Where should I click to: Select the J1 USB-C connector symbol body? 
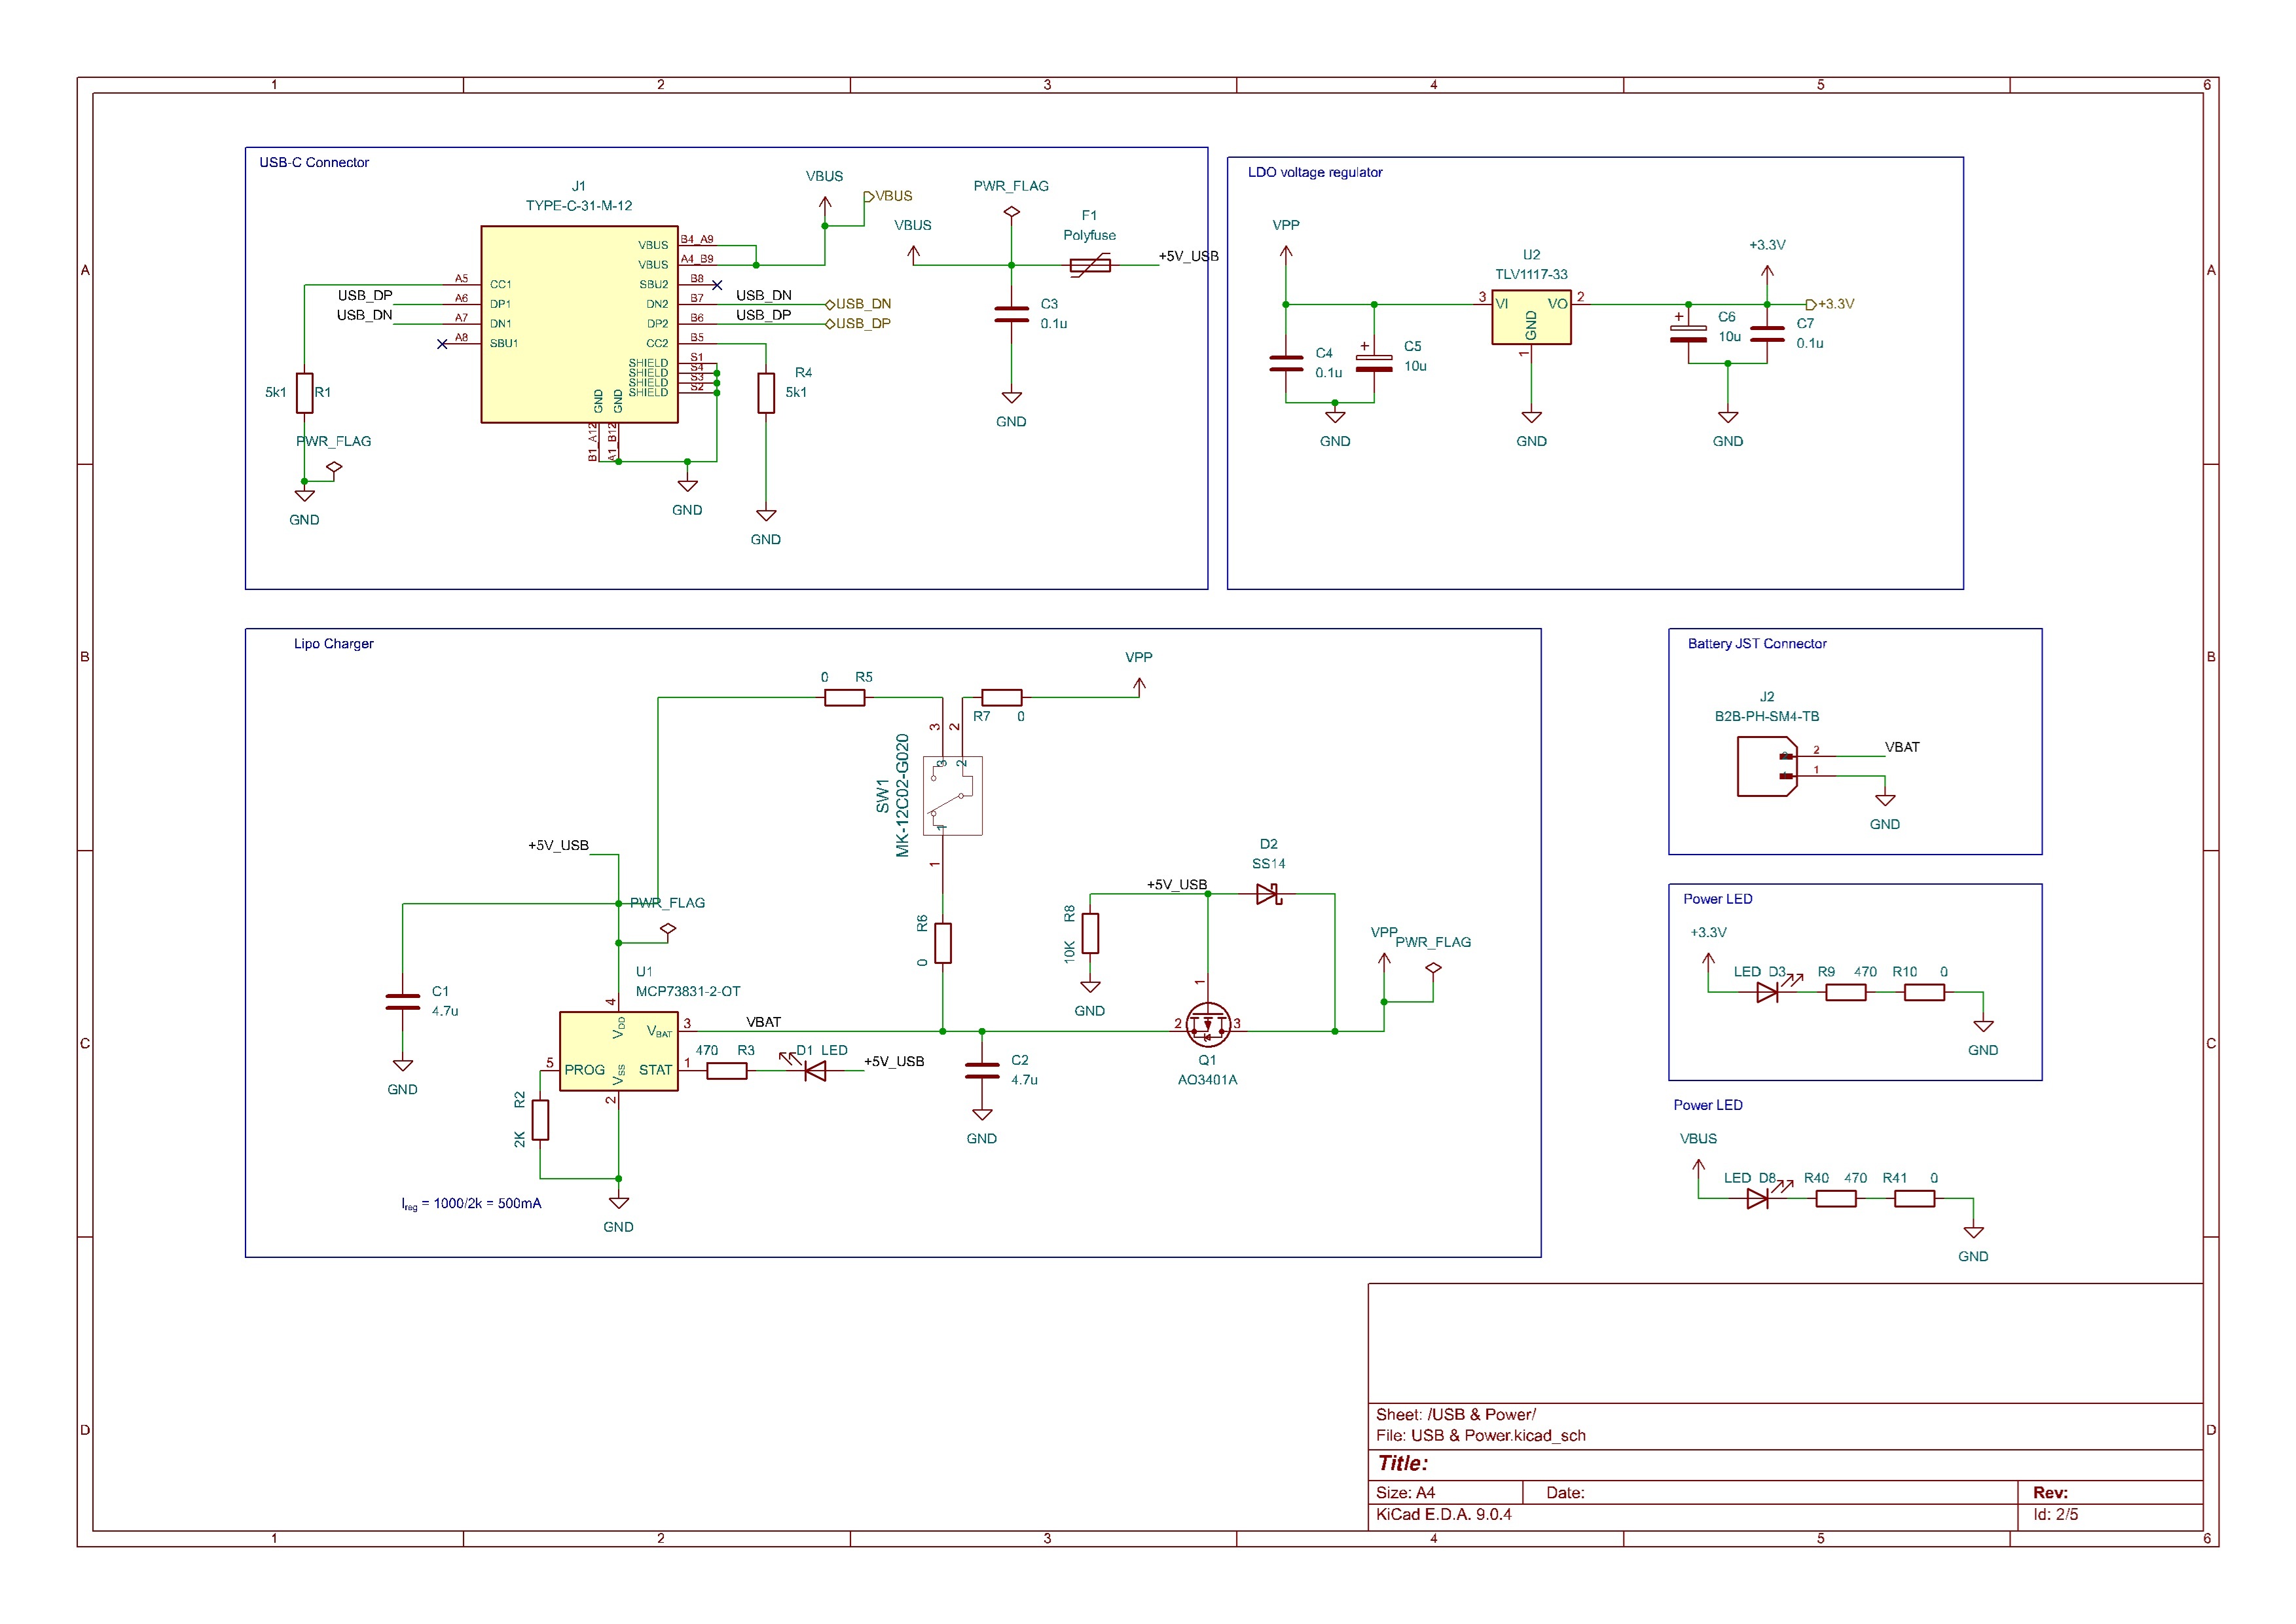[x=579, y=324]
